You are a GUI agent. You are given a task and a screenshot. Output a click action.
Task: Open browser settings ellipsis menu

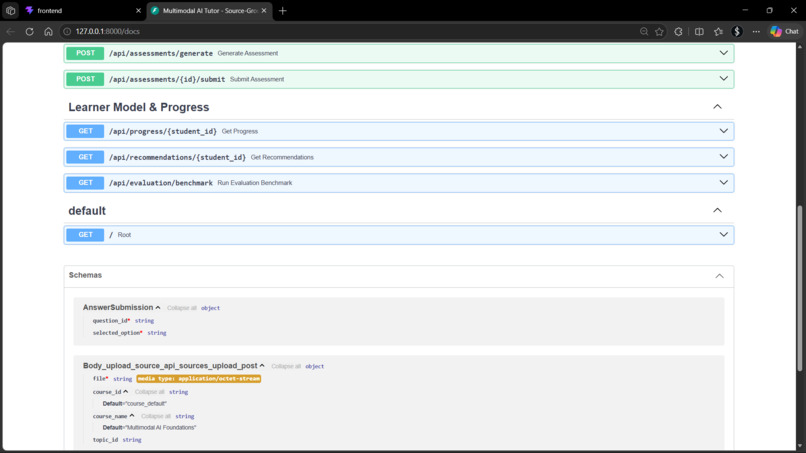[756, 31]
